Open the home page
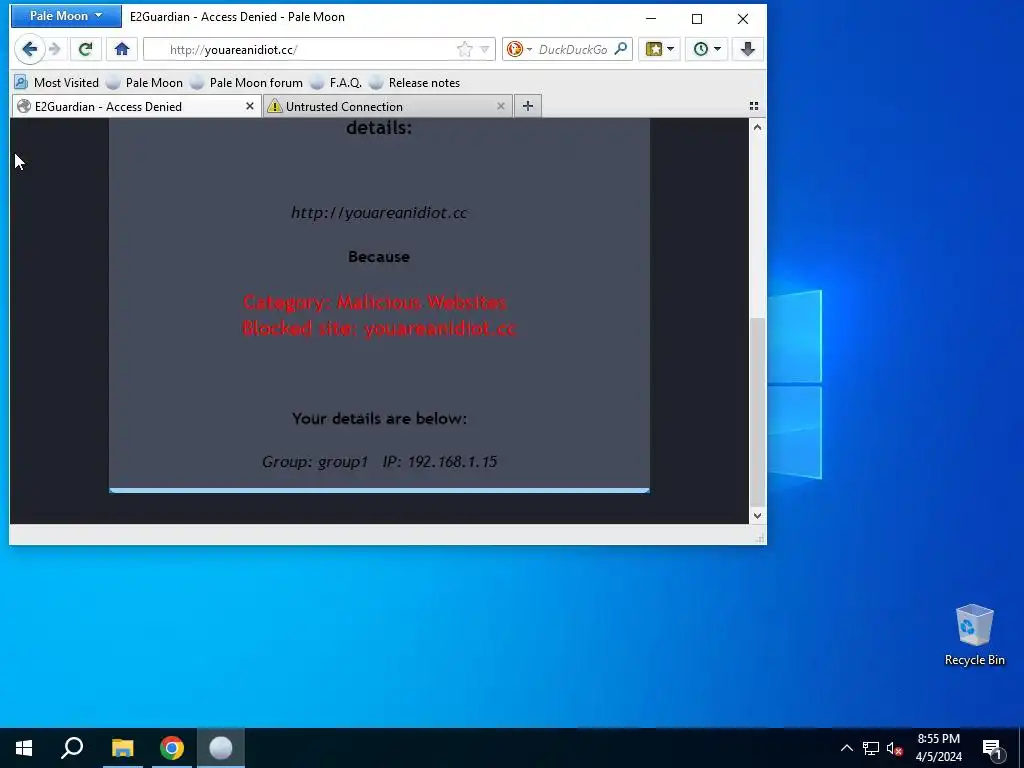 coord(121,49)
